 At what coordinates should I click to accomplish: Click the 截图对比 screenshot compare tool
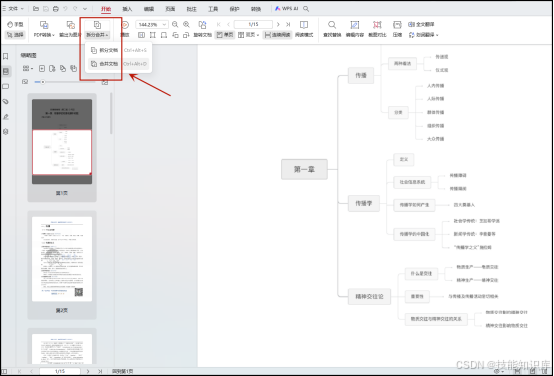(377, 29)
